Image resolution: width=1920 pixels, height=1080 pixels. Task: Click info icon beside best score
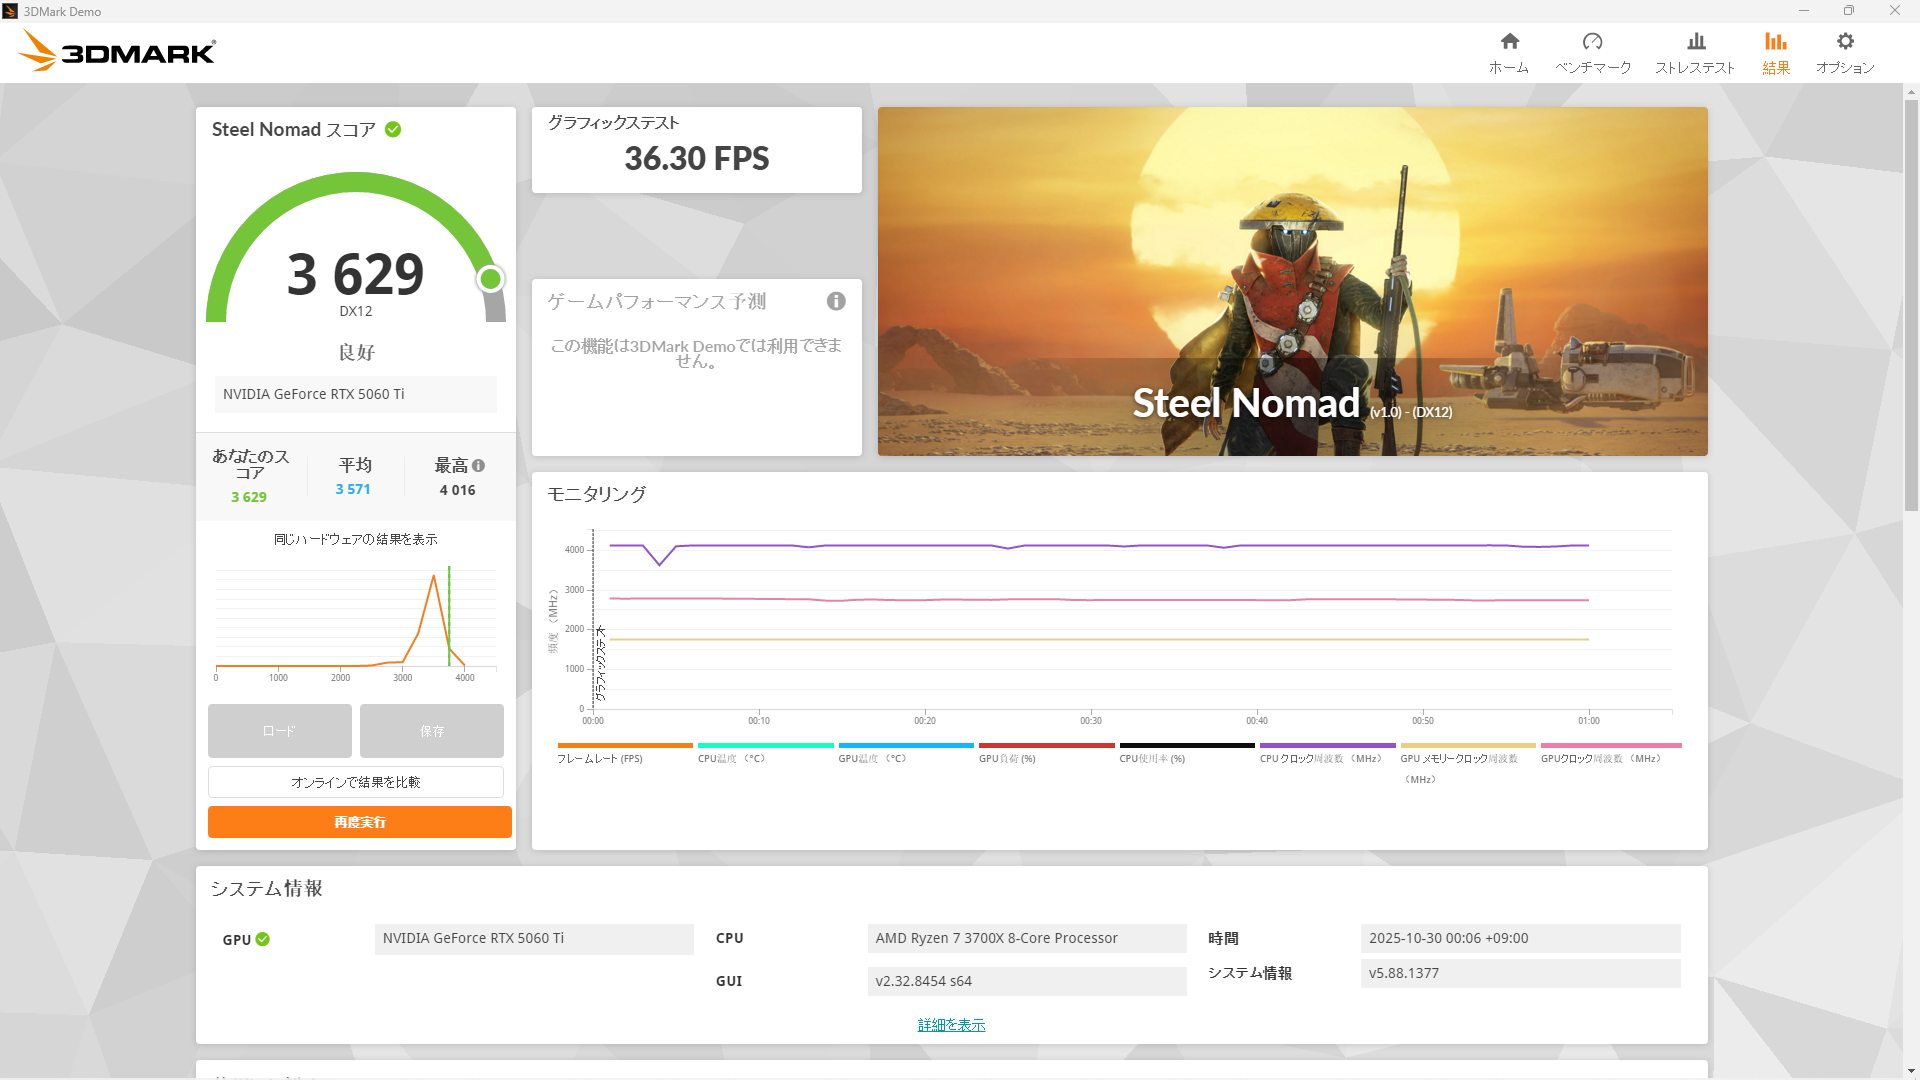[479, 466]
